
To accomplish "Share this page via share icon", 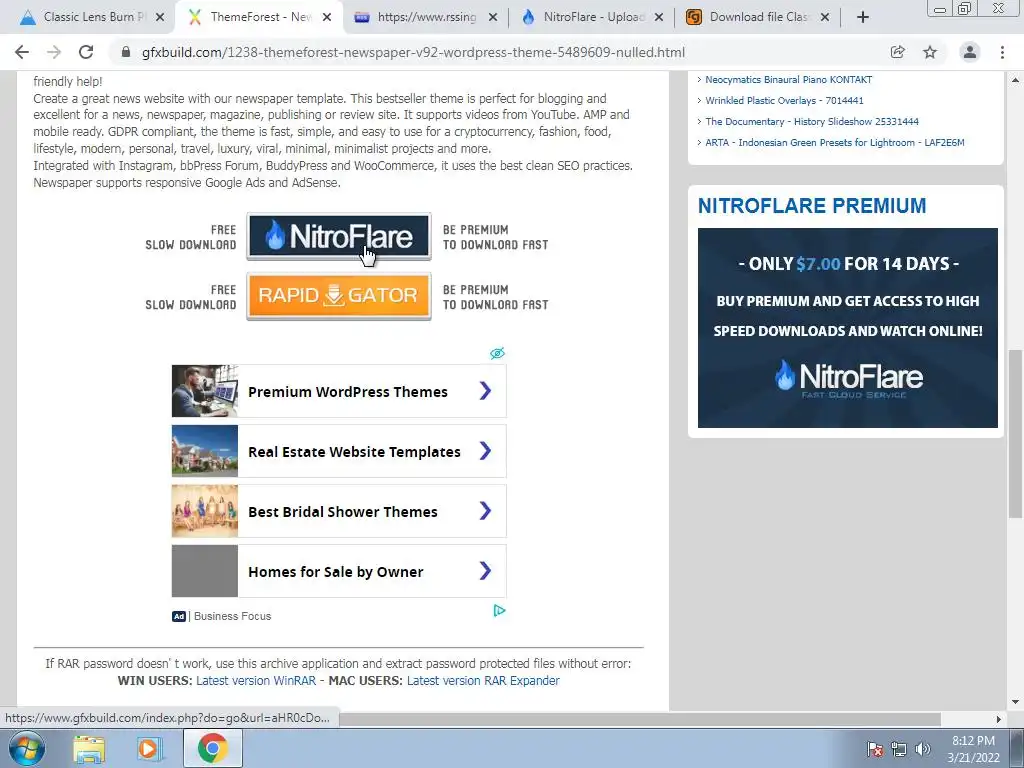I will (x=897, y=52).
